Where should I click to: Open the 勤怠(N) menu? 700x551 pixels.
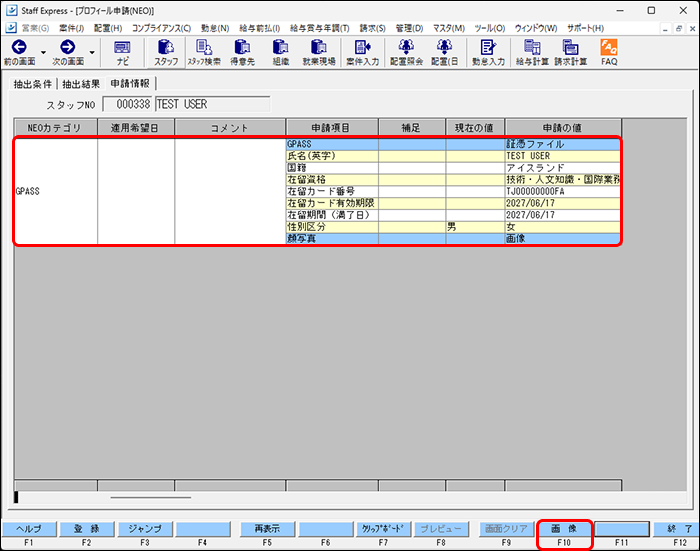(215, 28)
